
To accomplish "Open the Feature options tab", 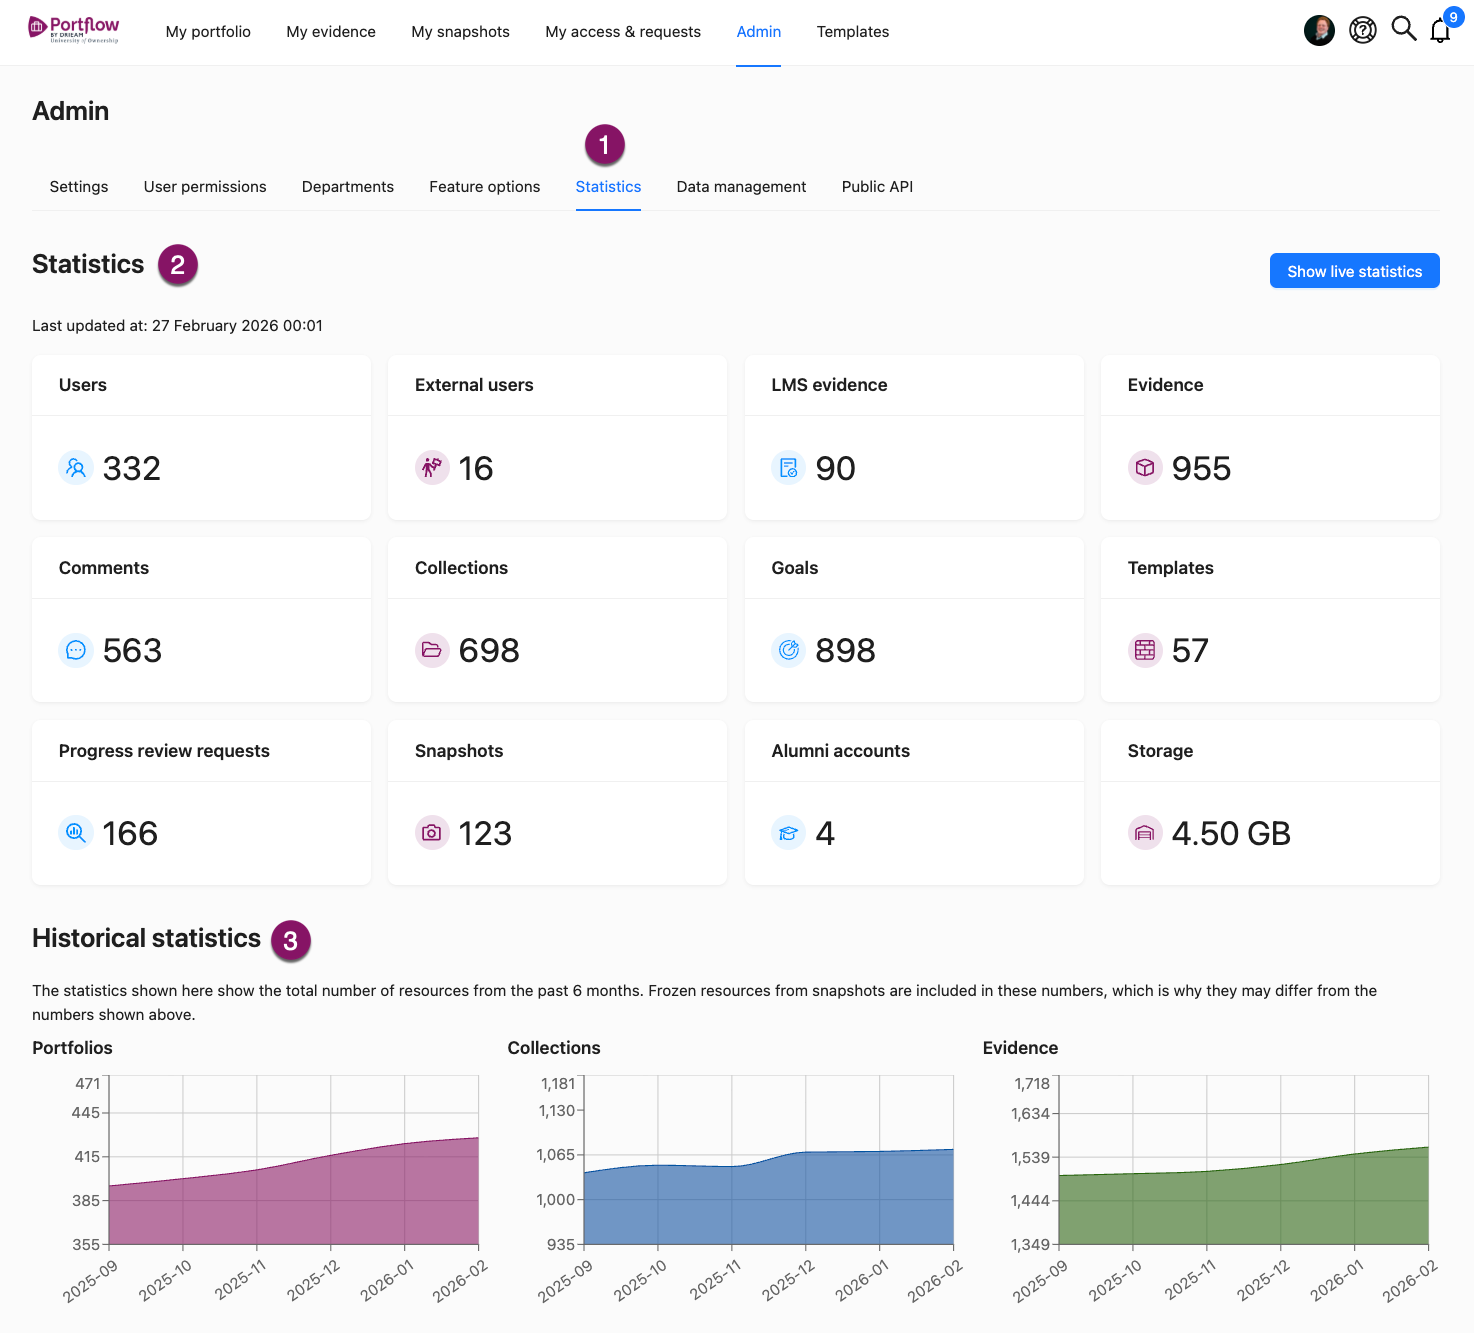I will pos(485,187).
